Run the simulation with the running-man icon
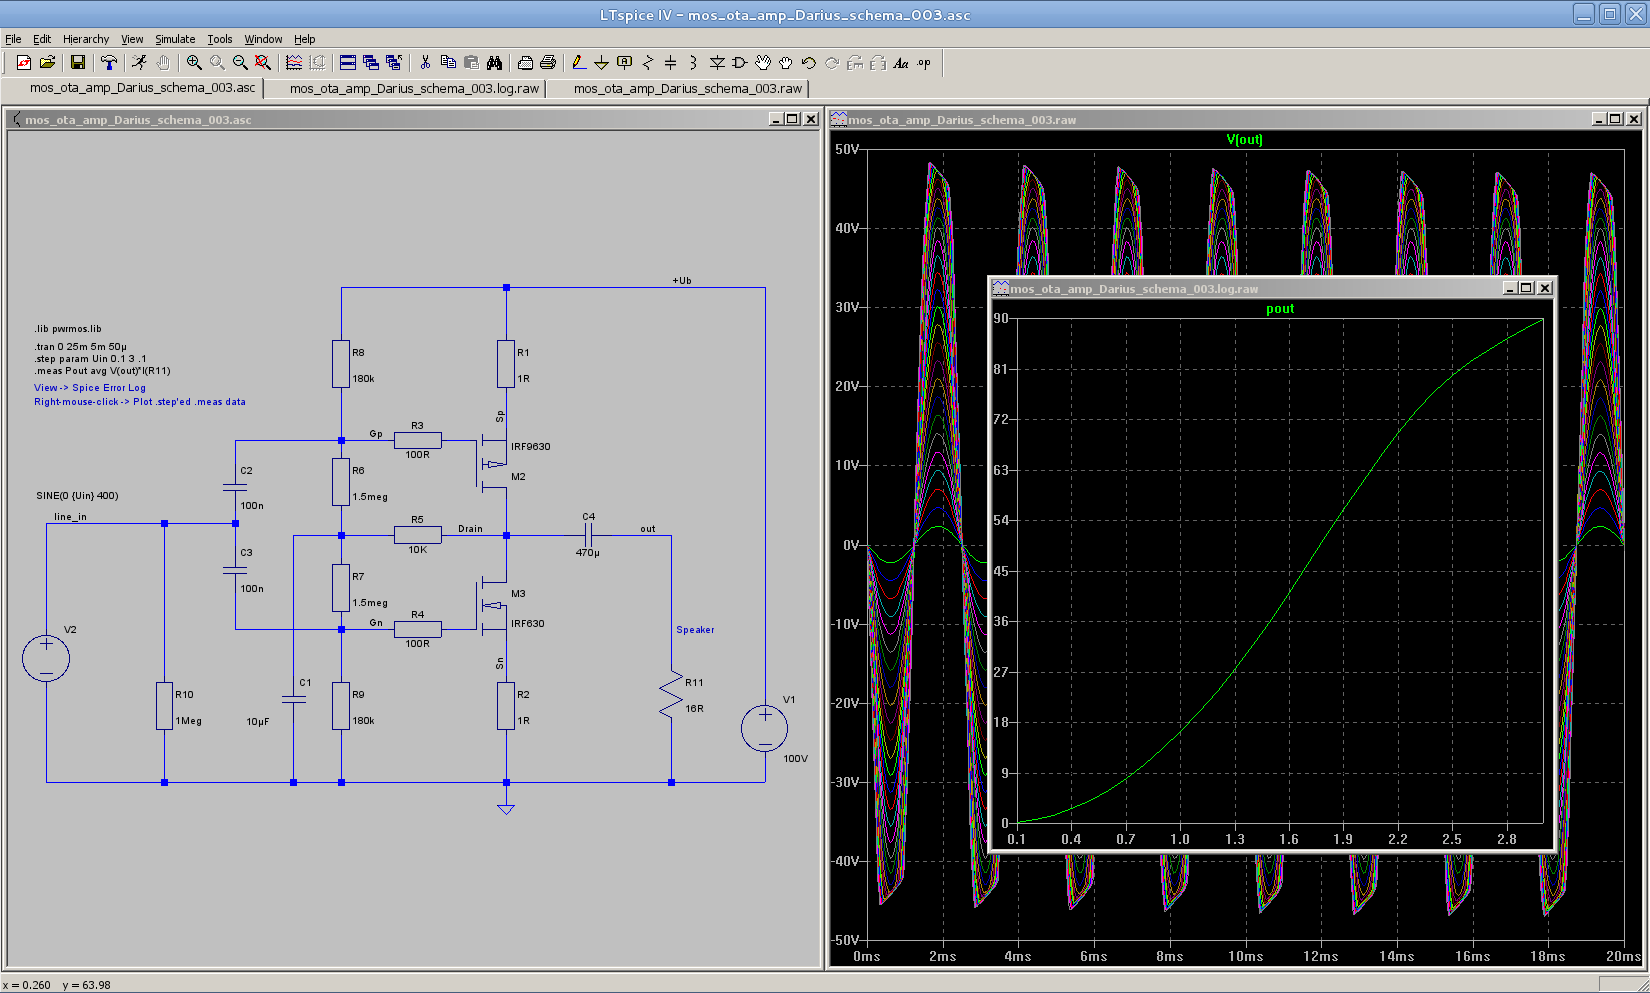This screenshot has height=993, width=1650. [x=140, y=63]
